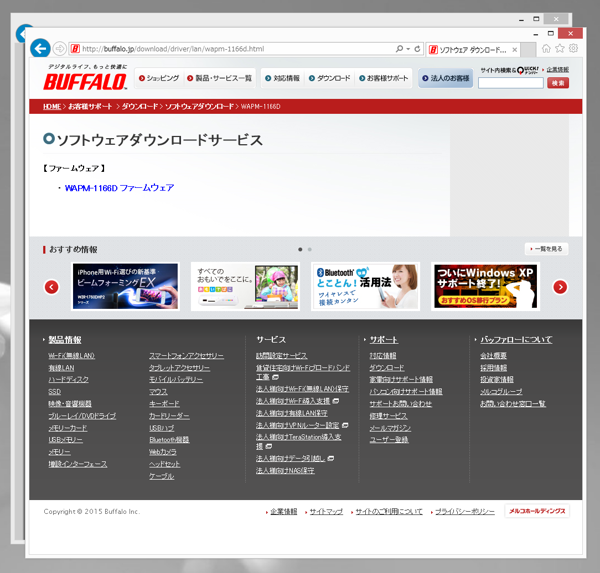Open ダウンロード in the top navigation bar
This screenshot has width=600, height=573.
[329, 78]
